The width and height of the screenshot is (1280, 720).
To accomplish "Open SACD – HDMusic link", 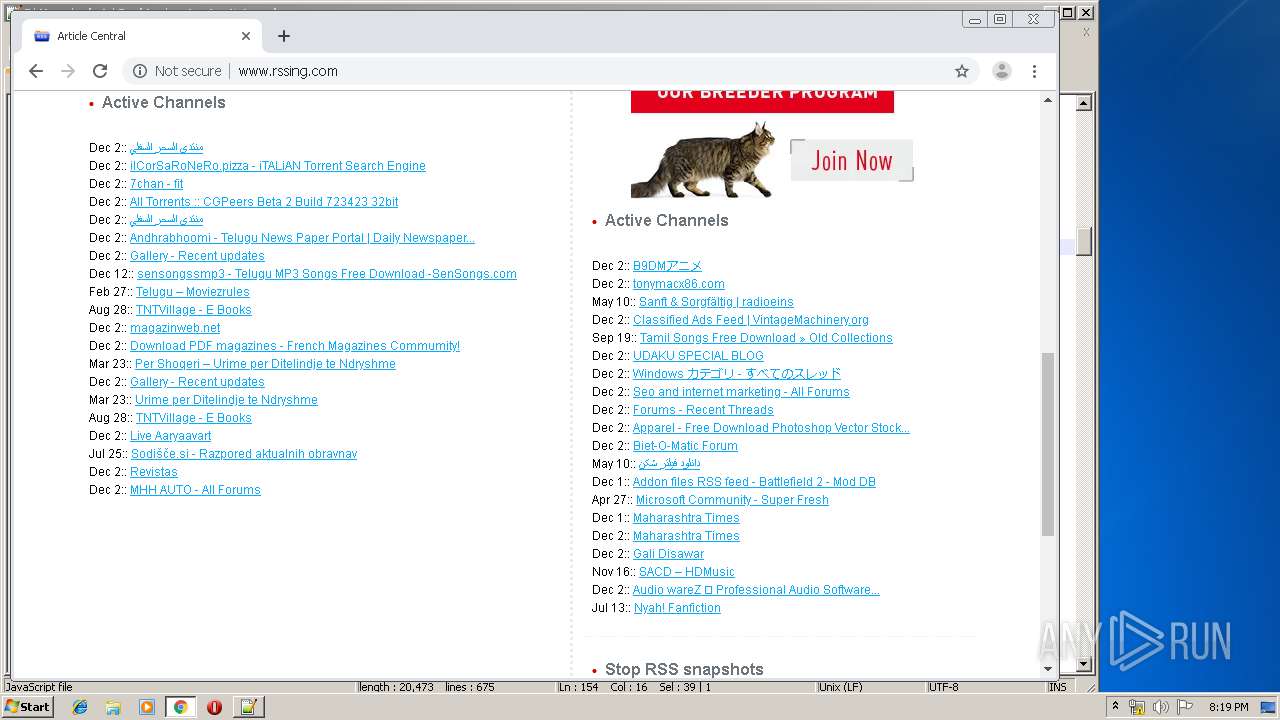I will pyautogui.click(x=687, y=572).
